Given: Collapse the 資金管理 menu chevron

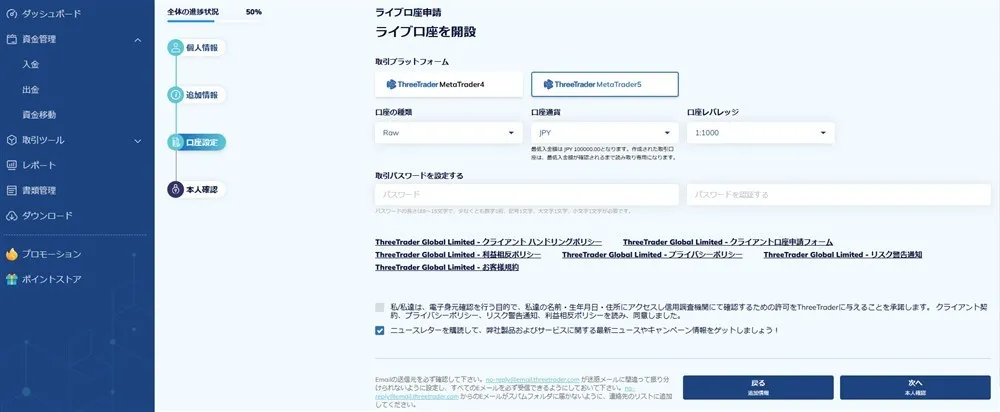Looking at the screenshot, I should tap(138, 40).
